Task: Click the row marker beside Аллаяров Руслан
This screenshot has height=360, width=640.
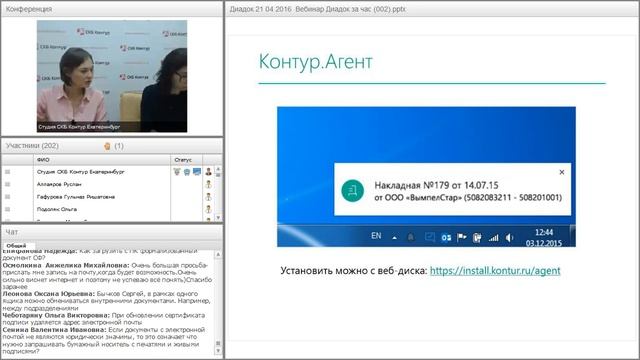Action: click(x=7, y=184)
